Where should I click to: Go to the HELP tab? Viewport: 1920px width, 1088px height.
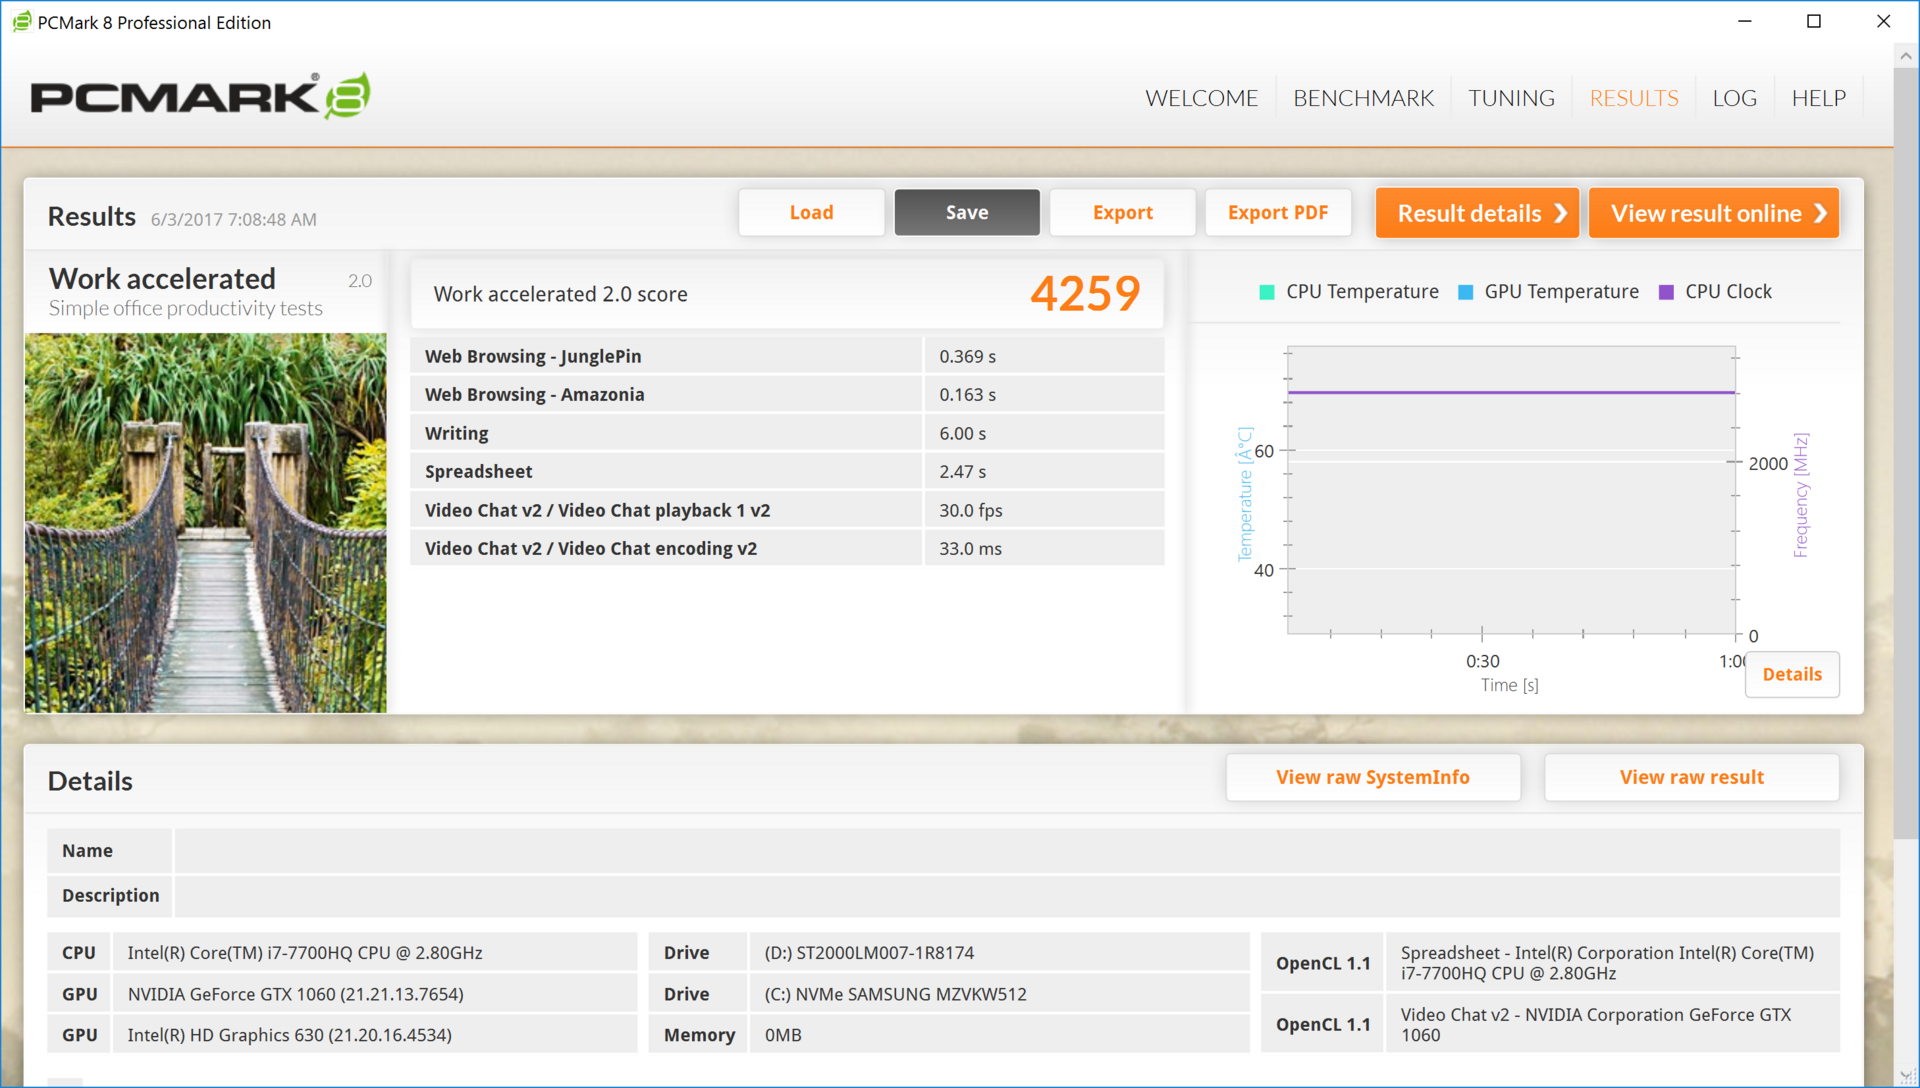coord(1818,98)
